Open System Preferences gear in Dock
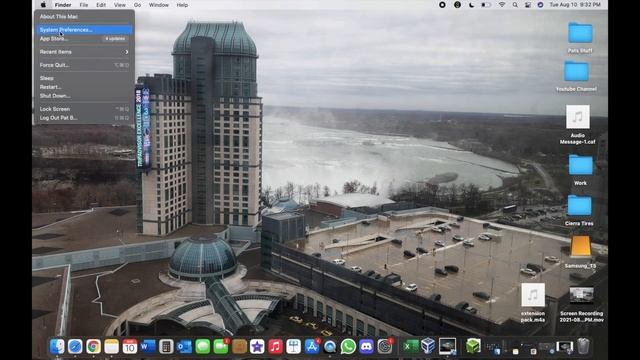Image resolution: width=640 pixels, height=360 pixels. pos(384,347)
